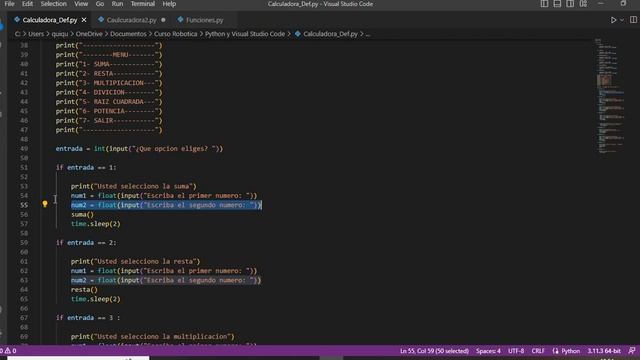Screen dimensions: 640x360
Task: Click the print '1- SUMA' menu line
Action: [x=109, y=64]
